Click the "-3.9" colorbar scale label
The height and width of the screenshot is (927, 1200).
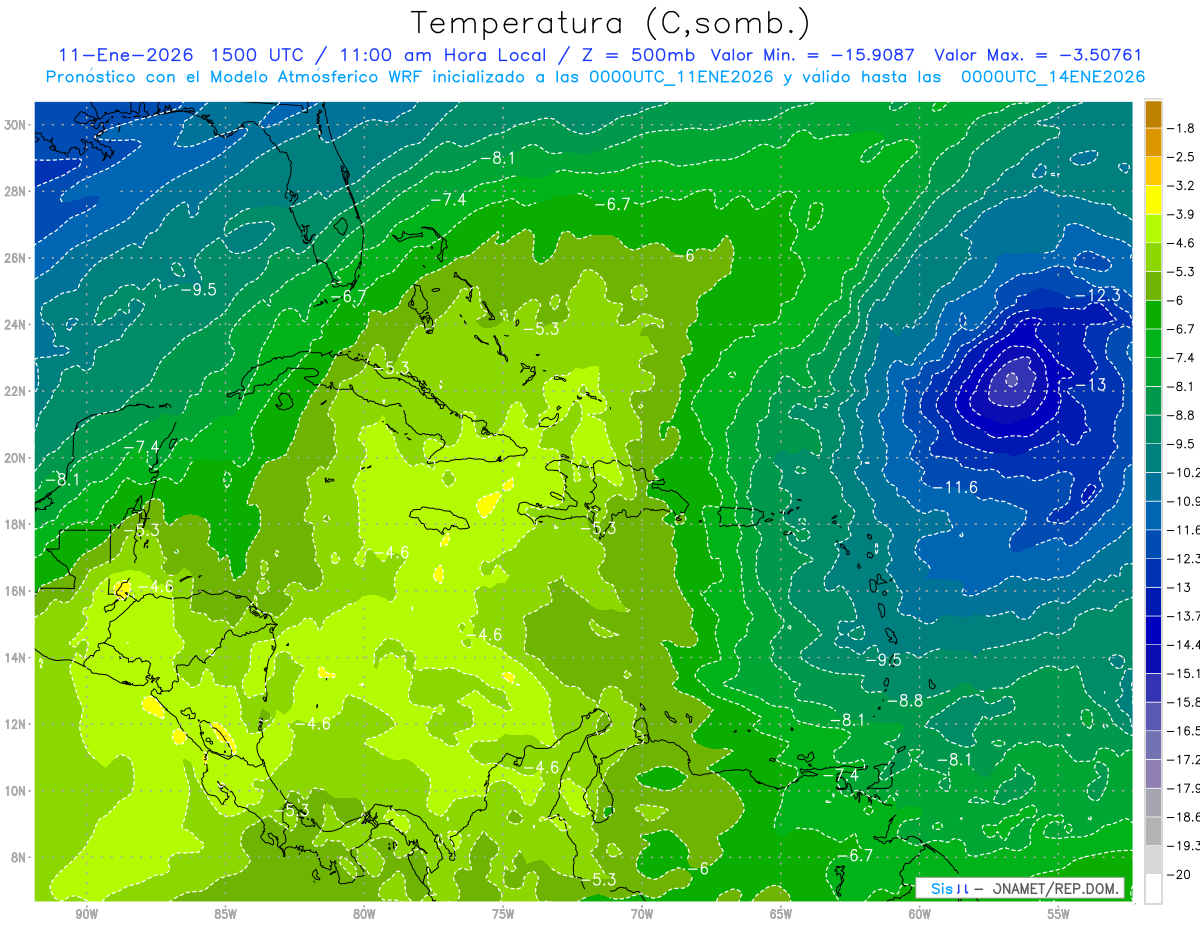(x=1180, y=214)
